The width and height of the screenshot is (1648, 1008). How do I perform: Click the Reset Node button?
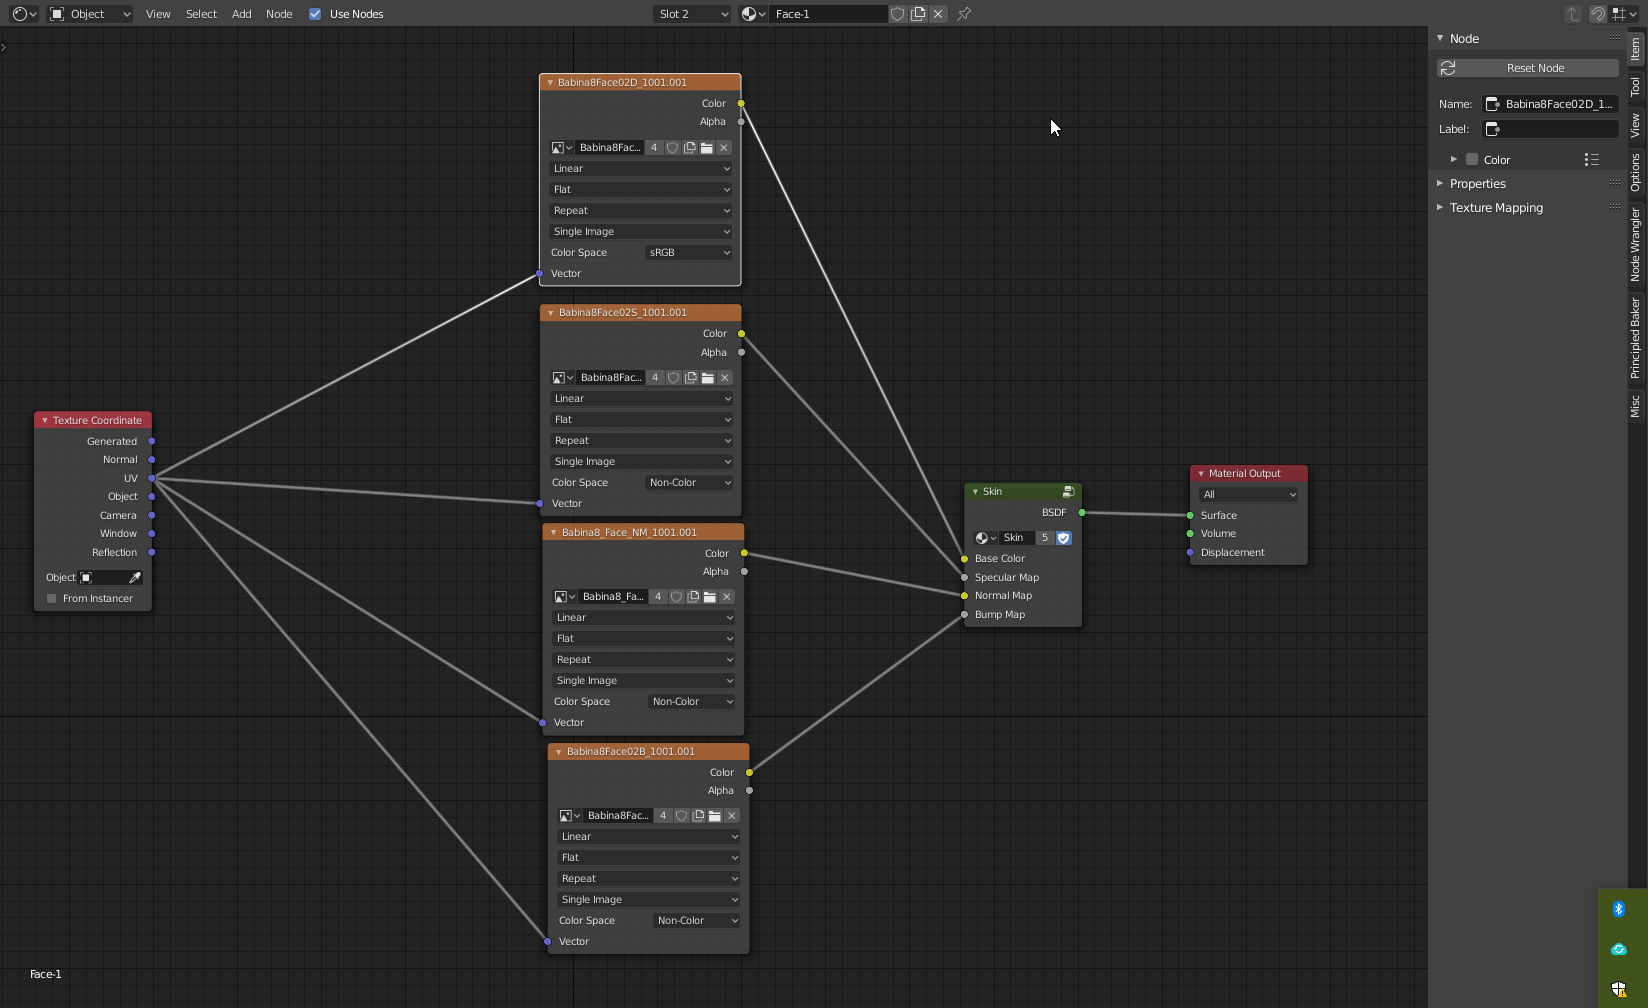tap(1528, 68)
